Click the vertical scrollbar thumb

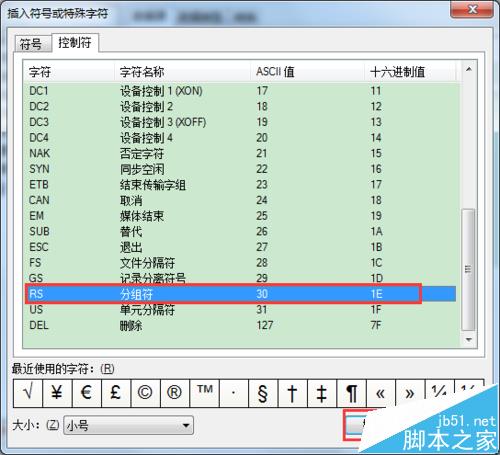469,269
